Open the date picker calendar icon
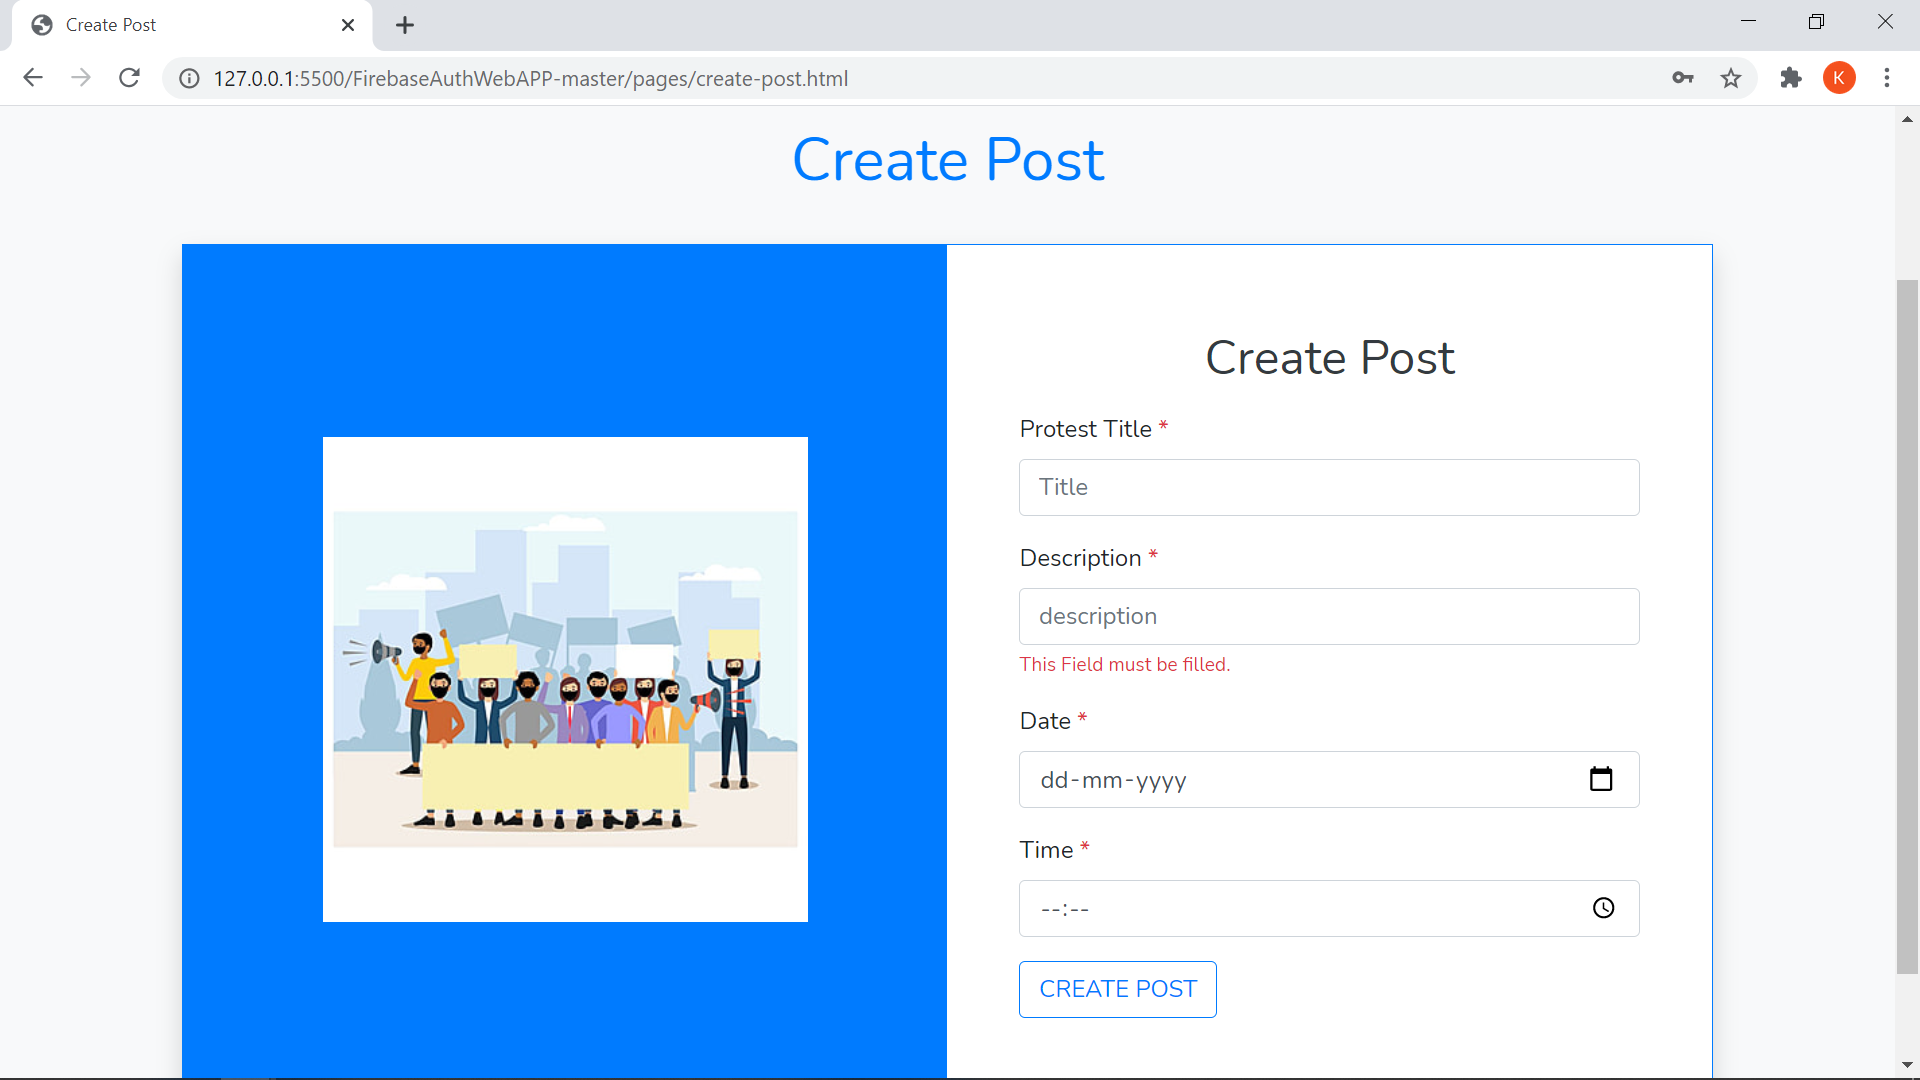 click(x=1601, y=779)
